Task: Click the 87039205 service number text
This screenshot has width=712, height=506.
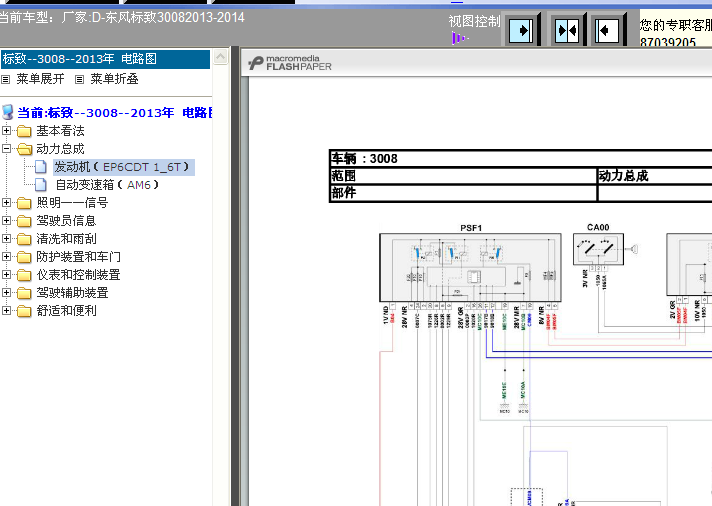Action: (x=668, y=42)
